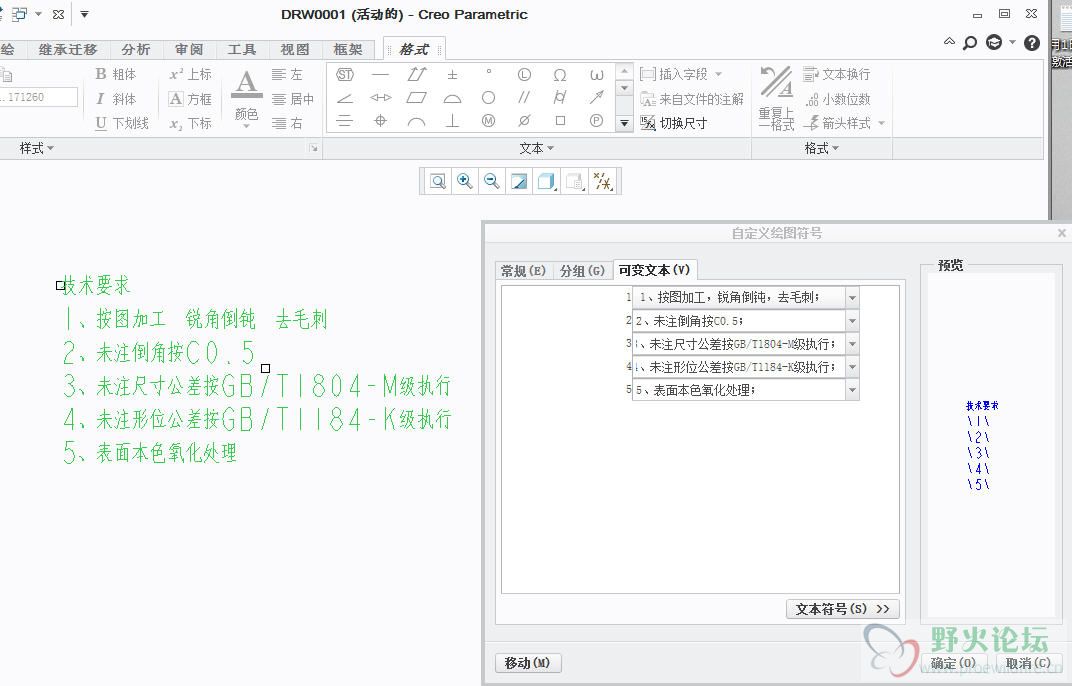Image resolution: width=1072 pixels, height=686 pixels.
Task: Click the 文本符号(S) >> button
Action: [x=842, y=609]
